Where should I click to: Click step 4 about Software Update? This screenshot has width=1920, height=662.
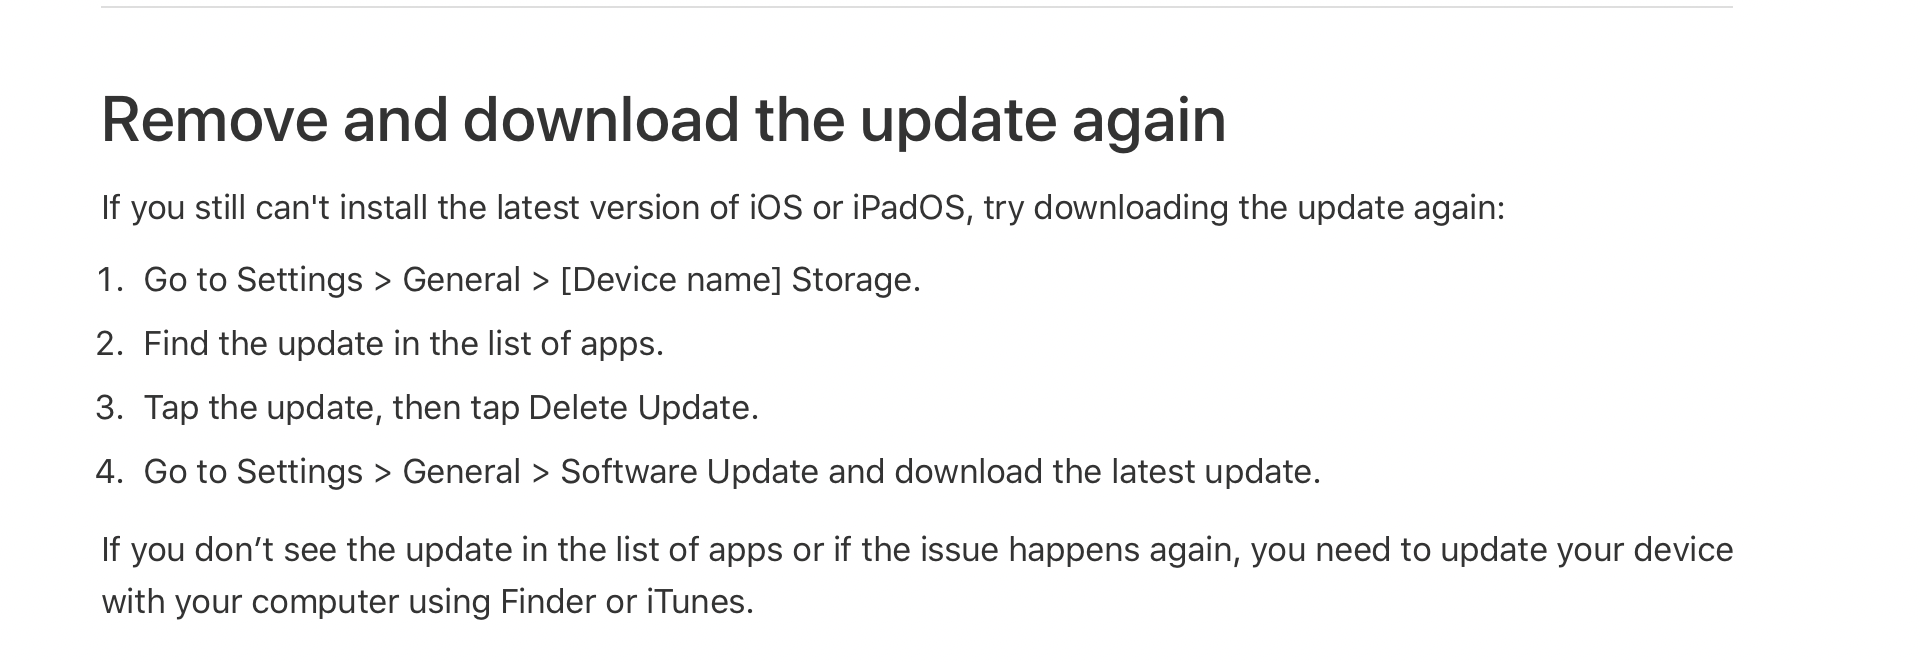coord(732,472)
